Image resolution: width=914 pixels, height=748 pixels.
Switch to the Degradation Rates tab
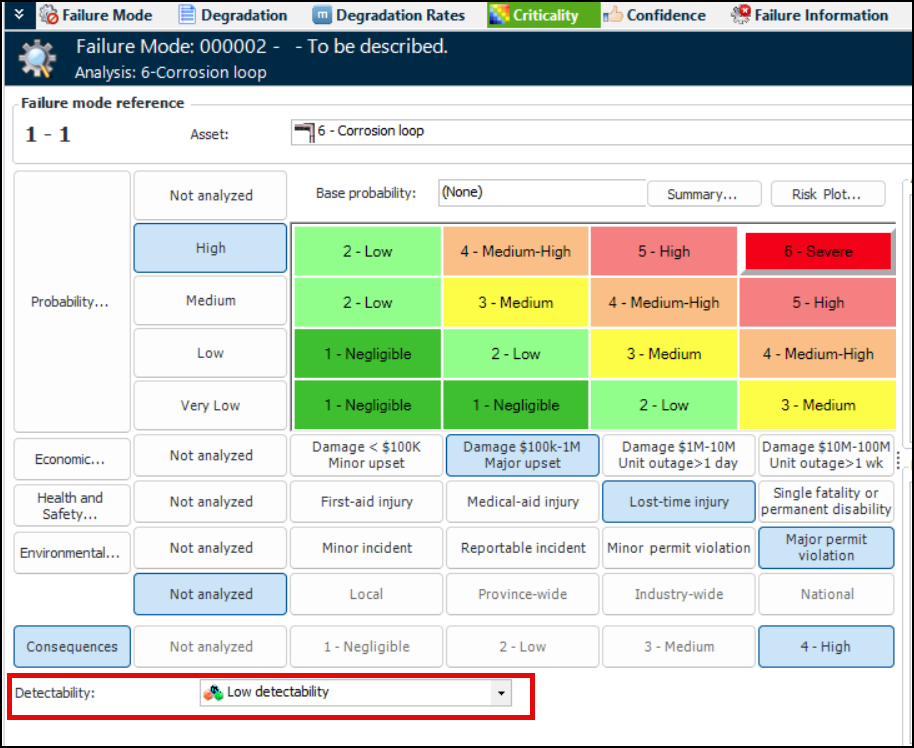399,15
